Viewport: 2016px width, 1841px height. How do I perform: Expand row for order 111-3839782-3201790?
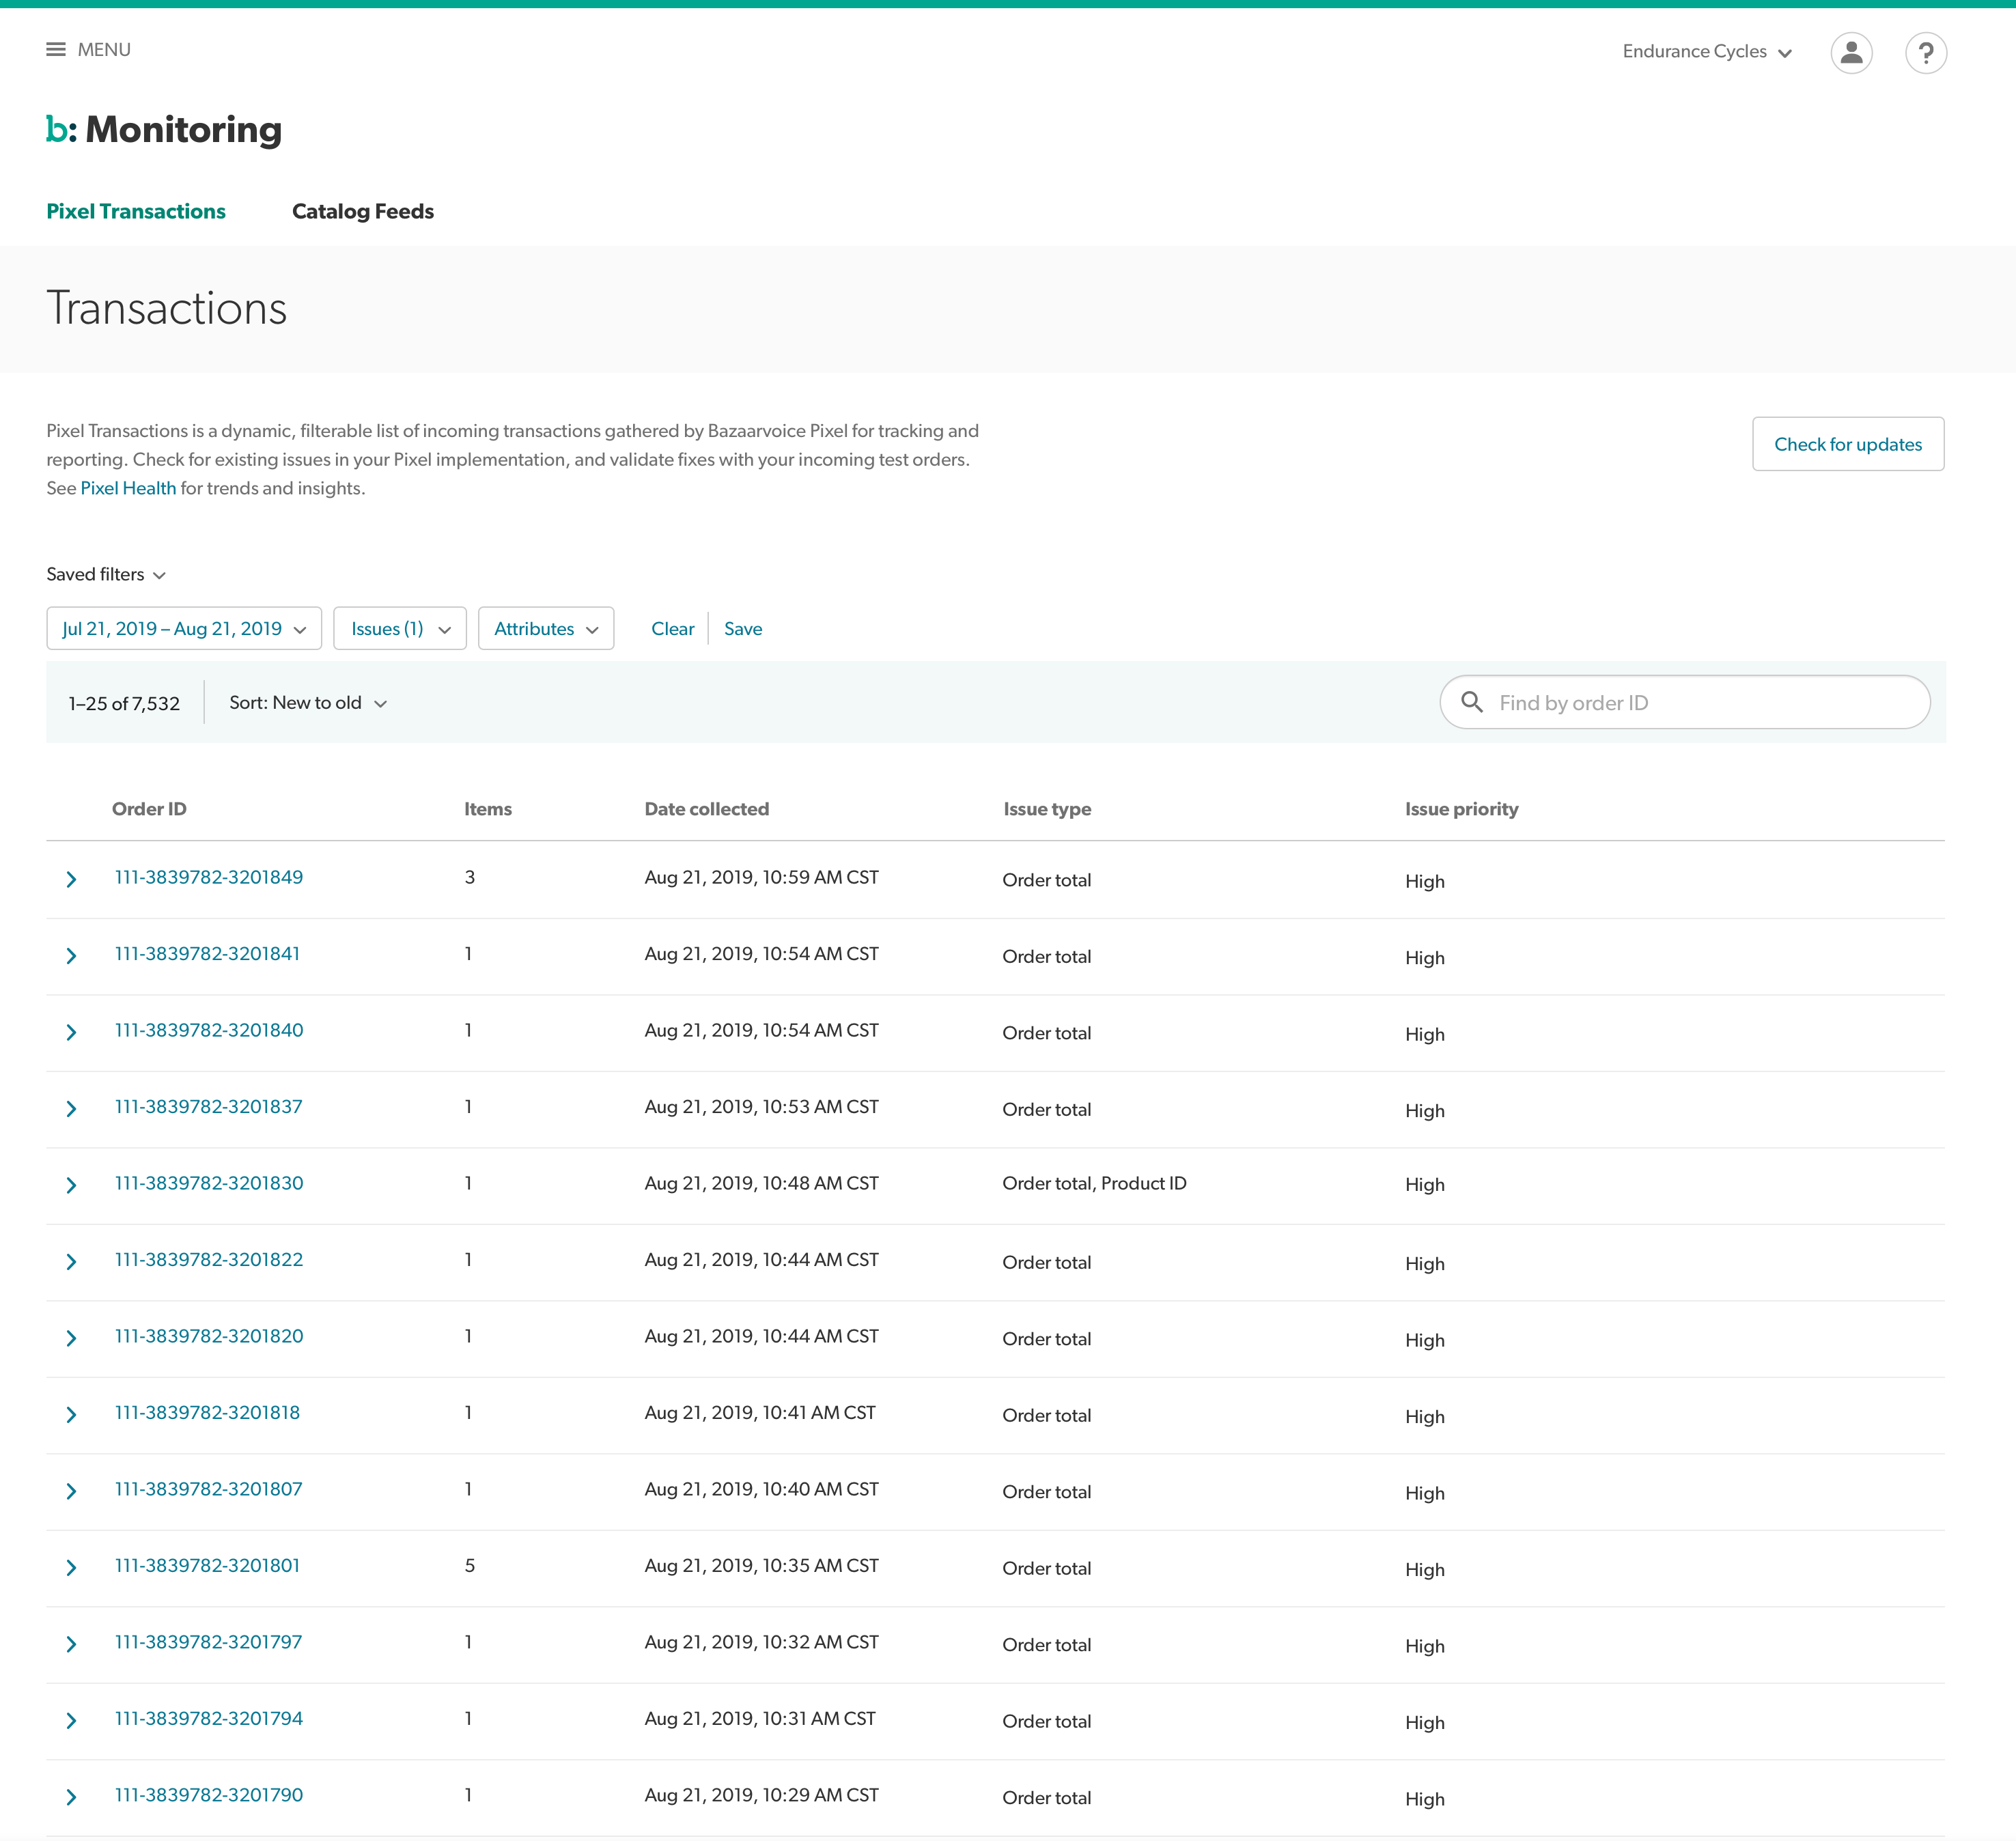71,1797
